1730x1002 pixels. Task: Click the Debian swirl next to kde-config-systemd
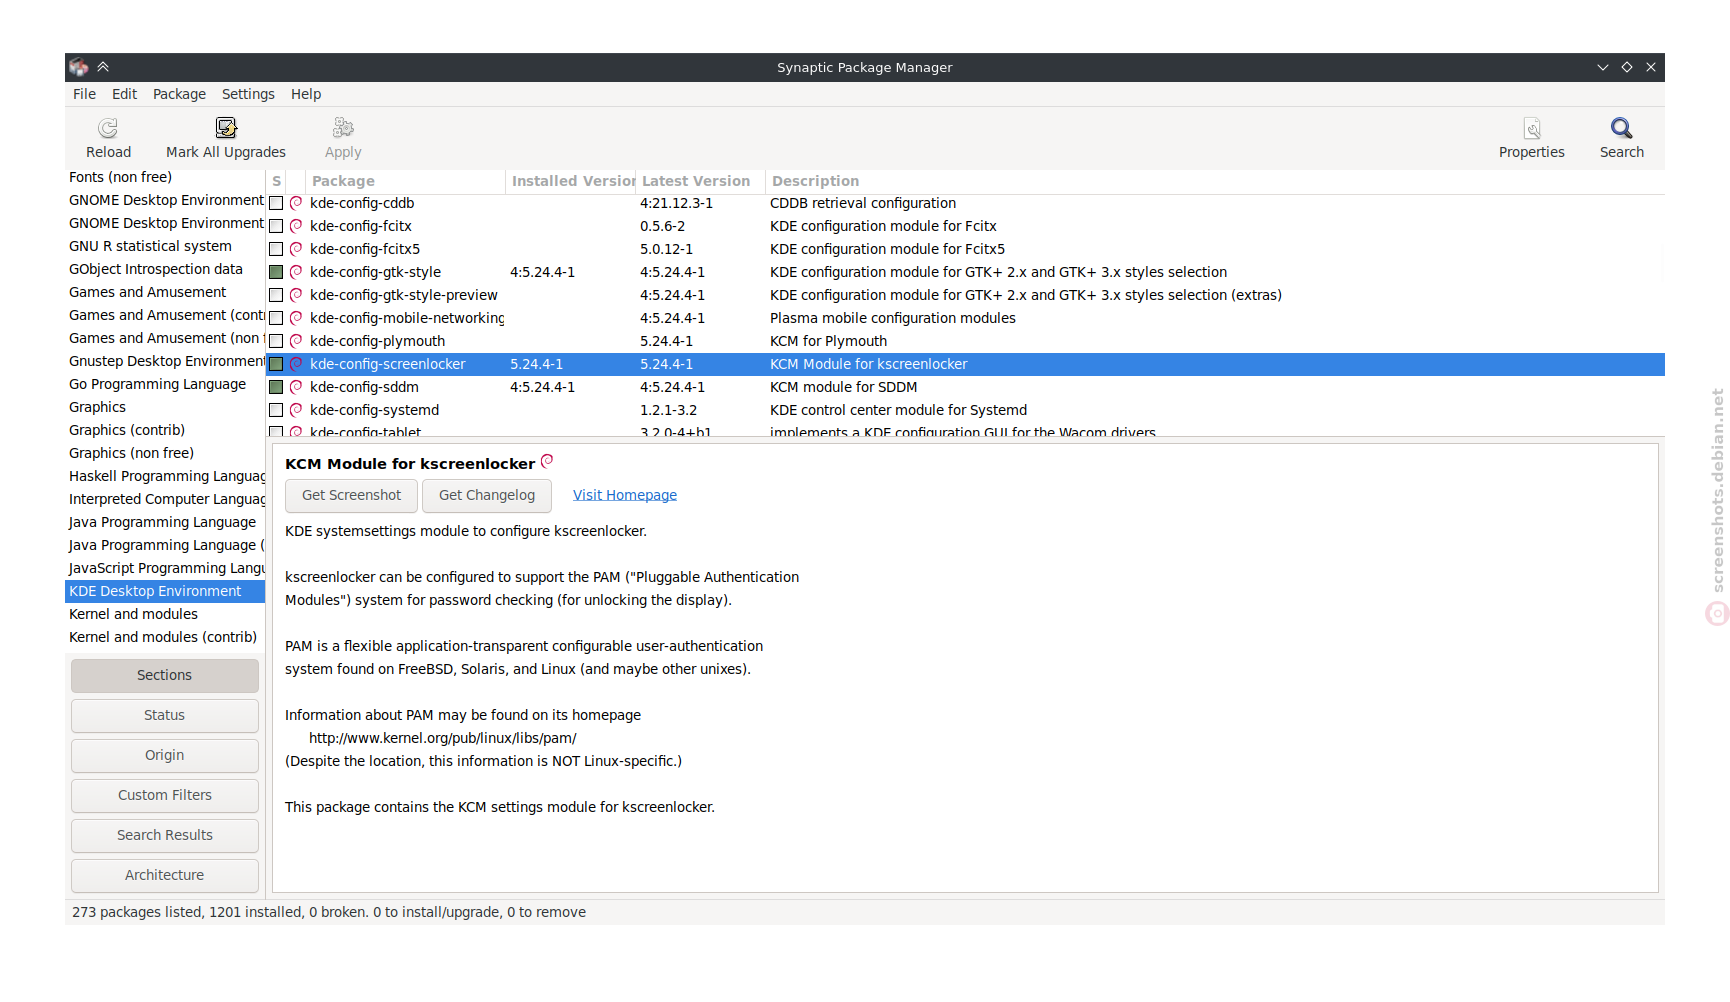point(296,410)
